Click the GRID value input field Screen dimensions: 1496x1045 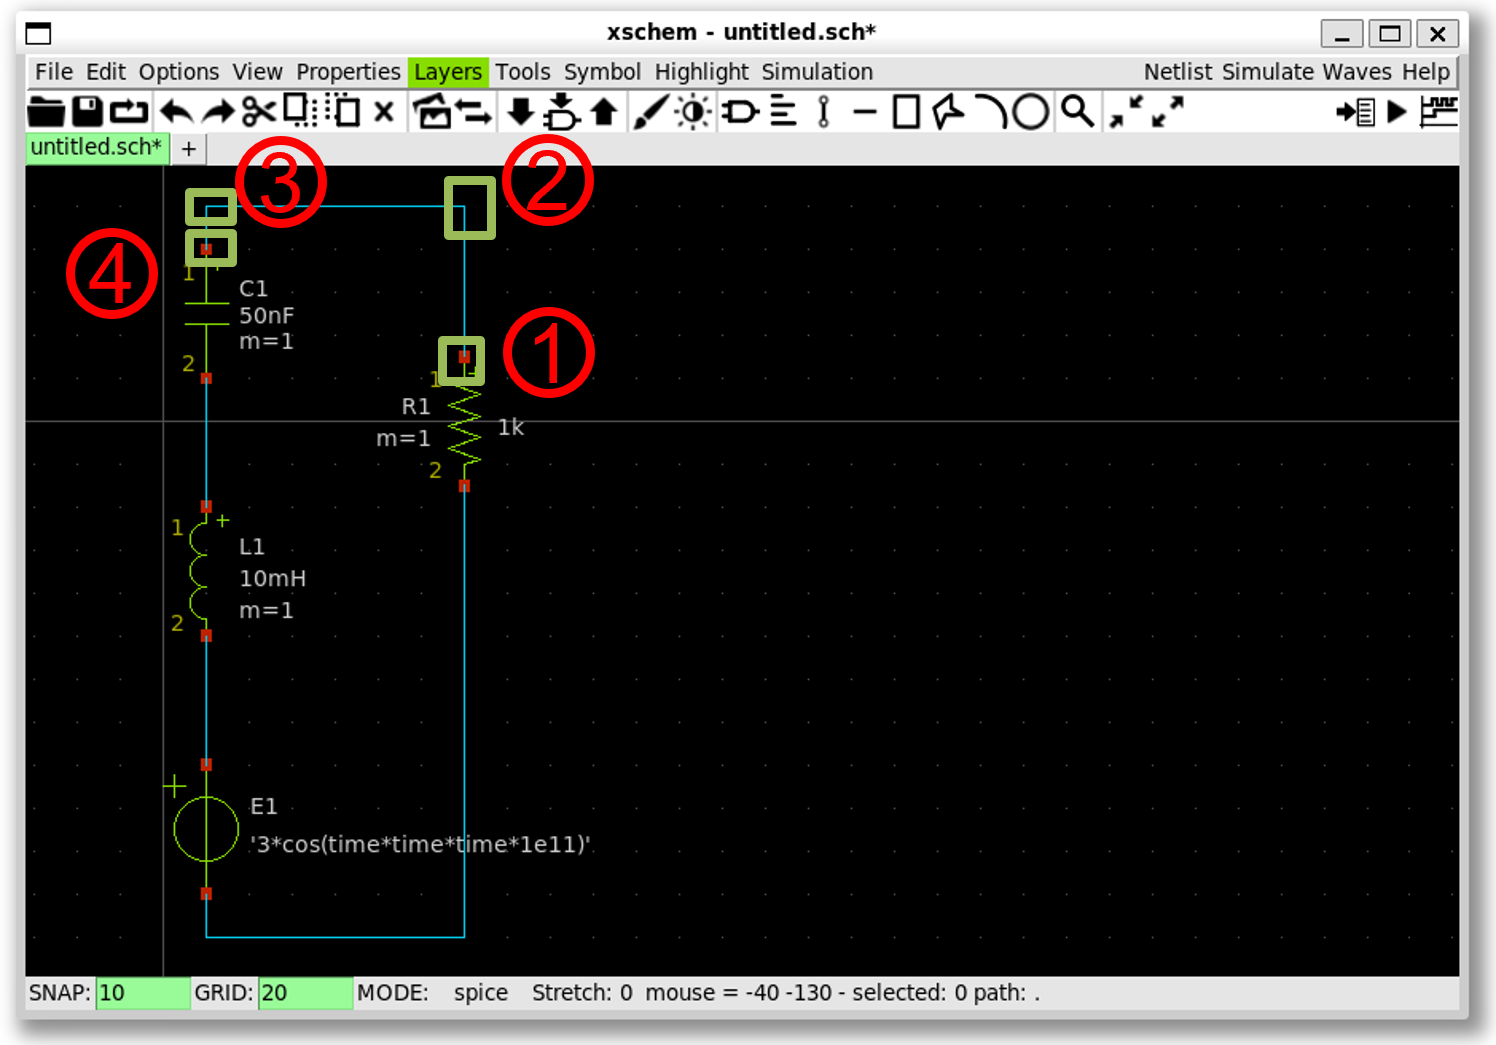tap(304, 993)
